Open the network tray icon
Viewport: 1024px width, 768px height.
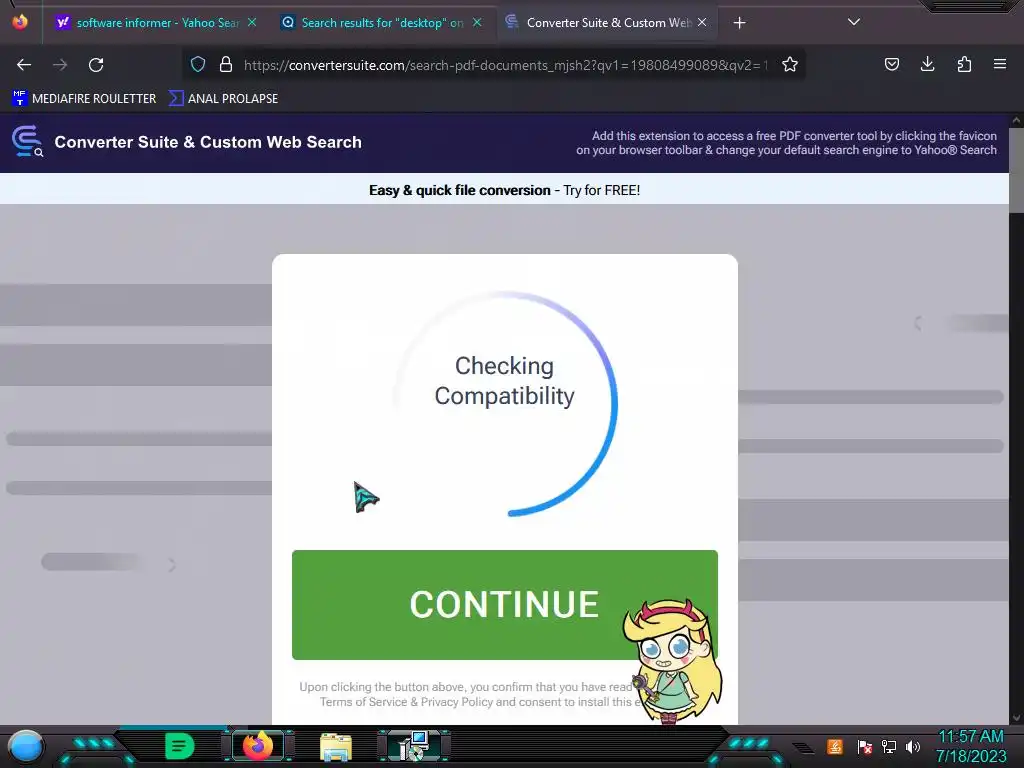point(889,746)
